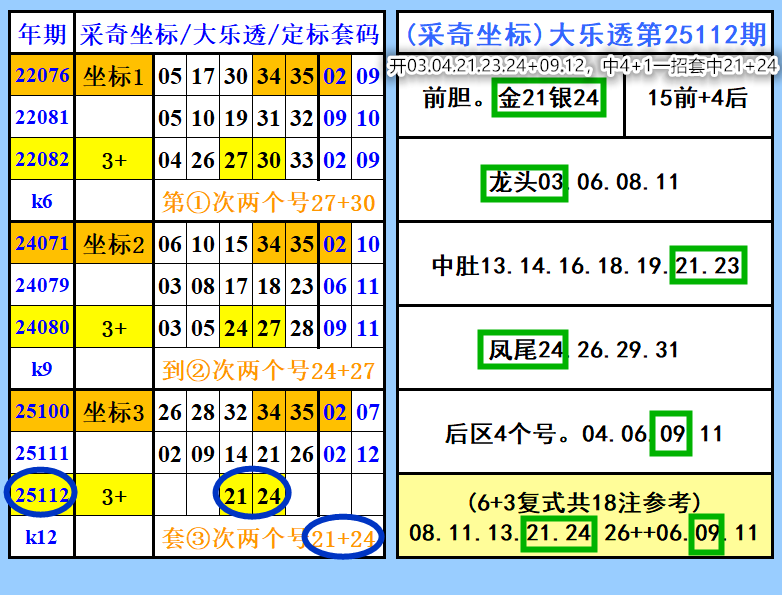Click blue 12 in row 25111
The height and width of the screenshot is (595, 782).
368,454
